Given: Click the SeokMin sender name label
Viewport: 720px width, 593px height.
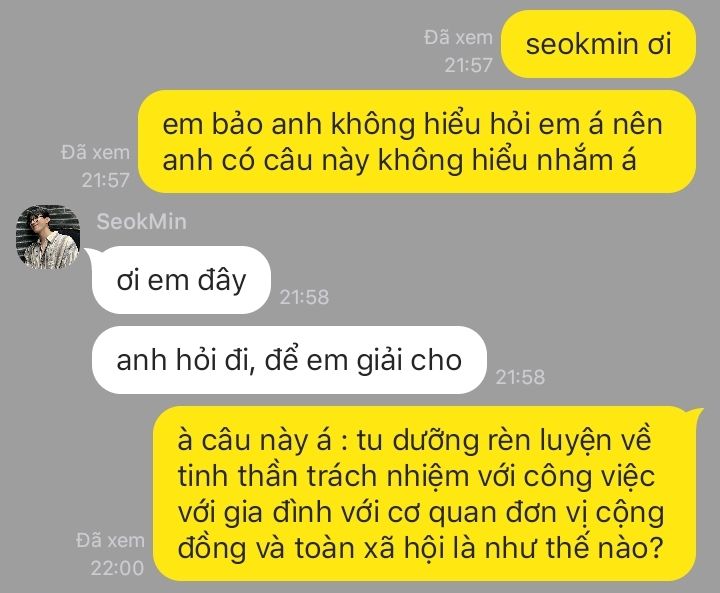Looking at the screenshot, I should pos(141,221).
